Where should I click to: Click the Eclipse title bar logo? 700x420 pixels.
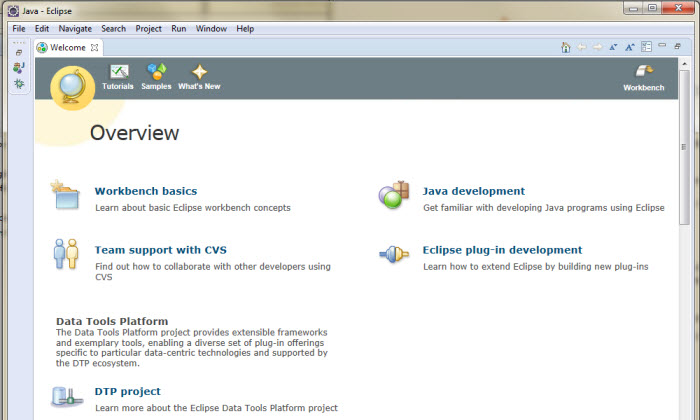coord(13,11)
